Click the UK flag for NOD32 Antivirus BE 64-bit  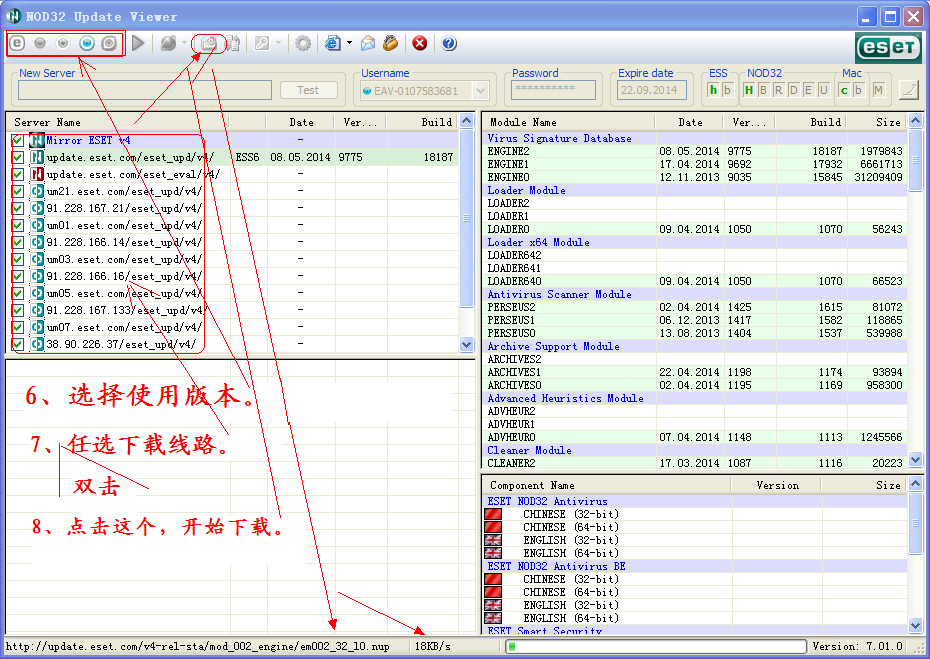(493, 618)
